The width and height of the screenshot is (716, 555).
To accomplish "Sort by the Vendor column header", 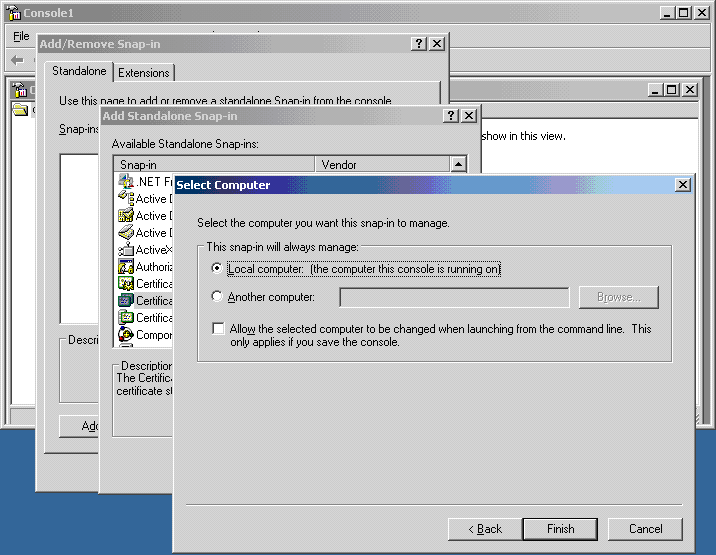I will click(382, 164).
